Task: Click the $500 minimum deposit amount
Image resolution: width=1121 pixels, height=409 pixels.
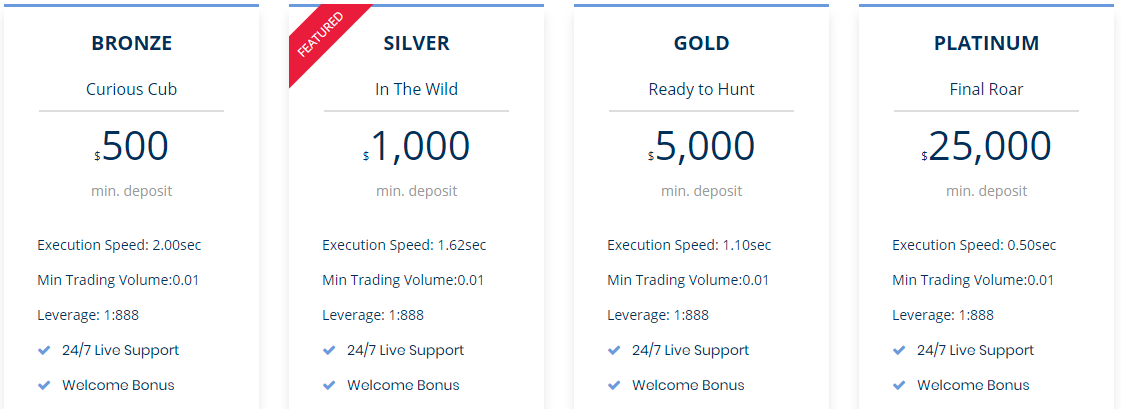Action: 132,146
